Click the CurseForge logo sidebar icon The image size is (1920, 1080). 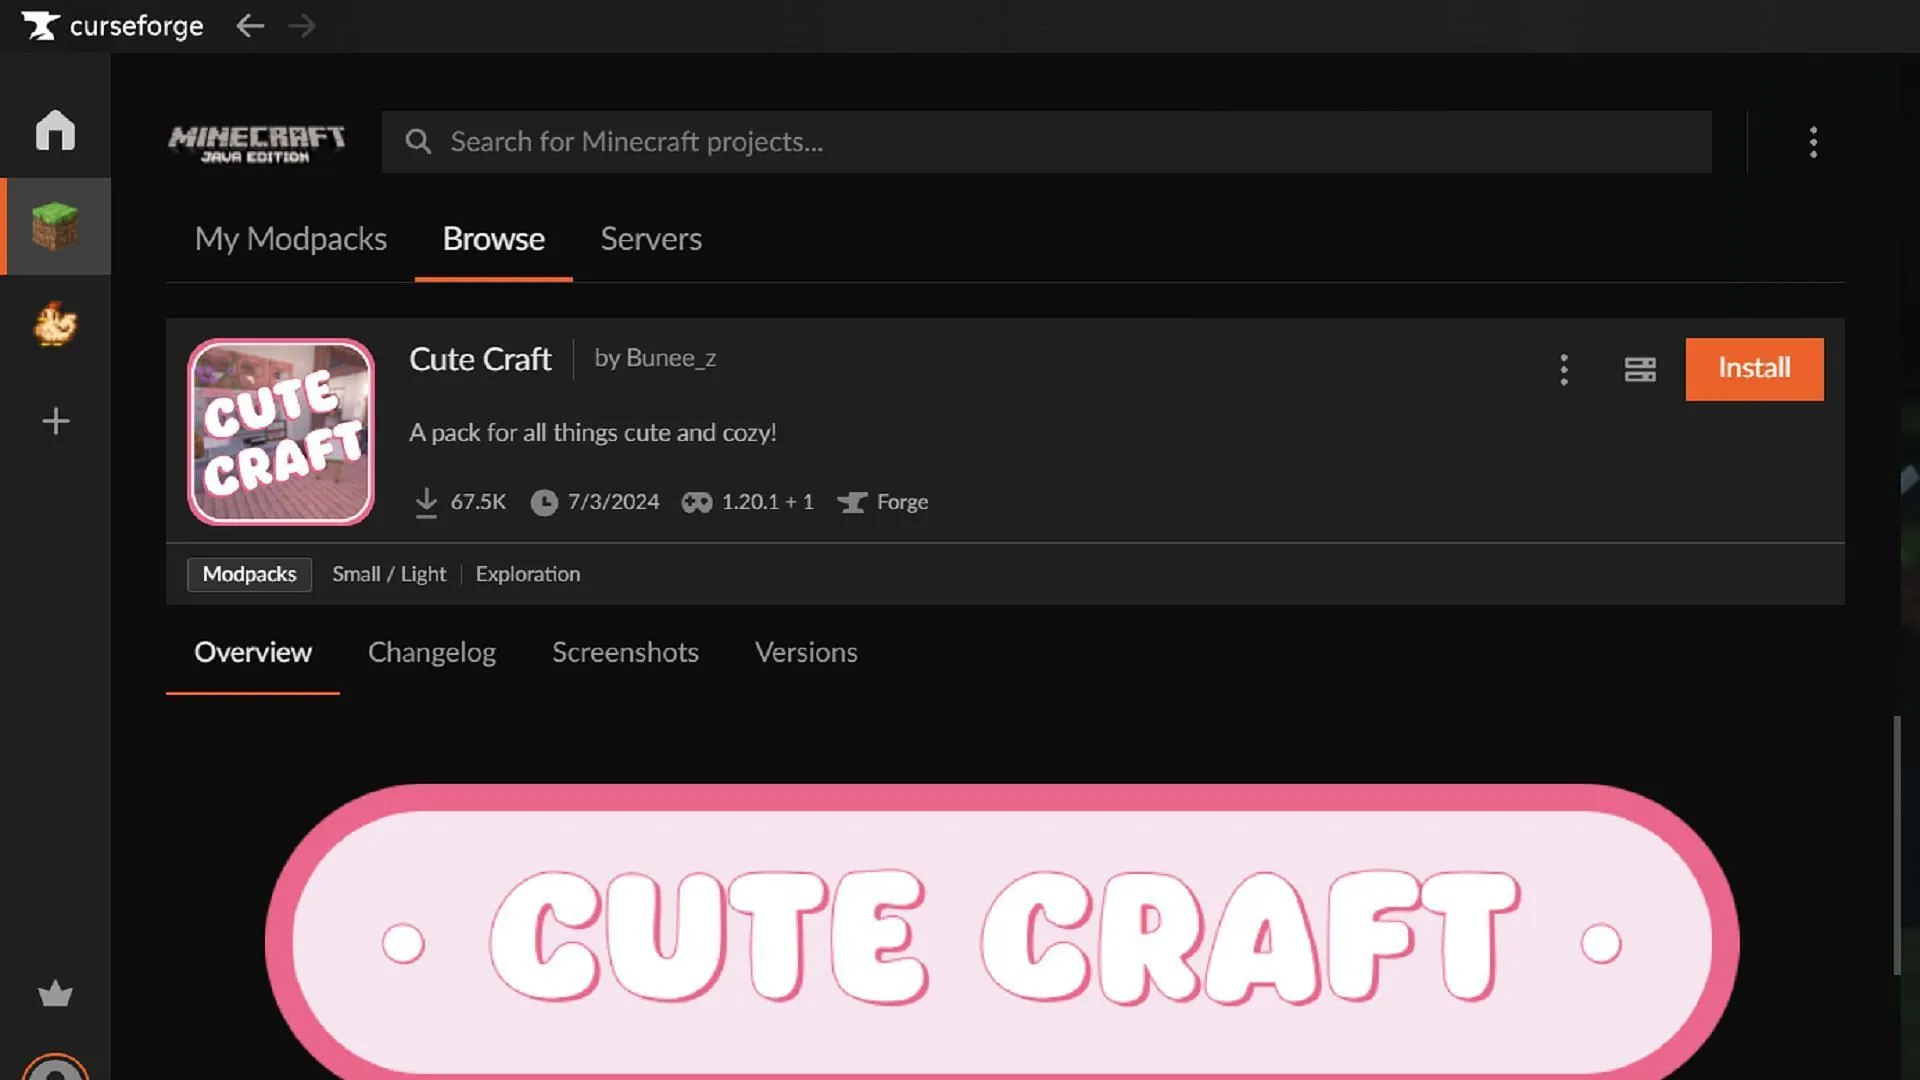[x=36, y=24]
